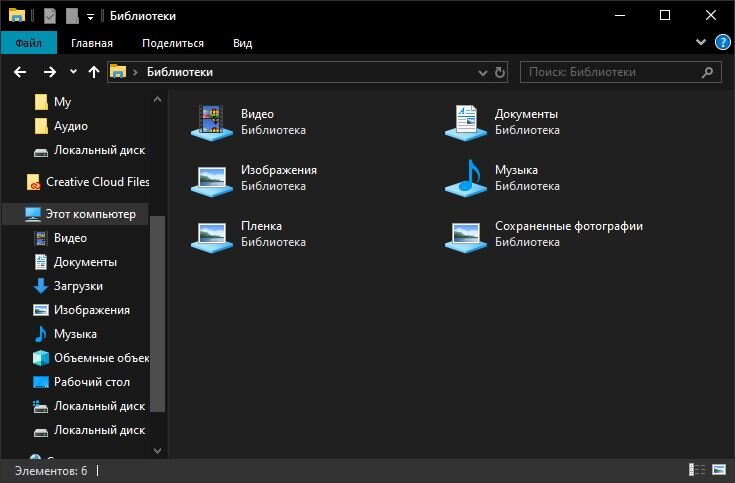Go up one folder level arrow
Screen dimensions: 735x483
(94, 72)
